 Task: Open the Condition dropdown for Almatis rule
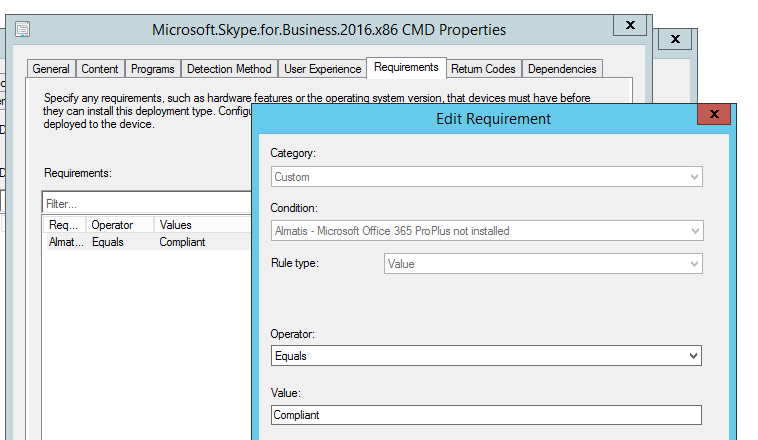[x=487, y=231]
